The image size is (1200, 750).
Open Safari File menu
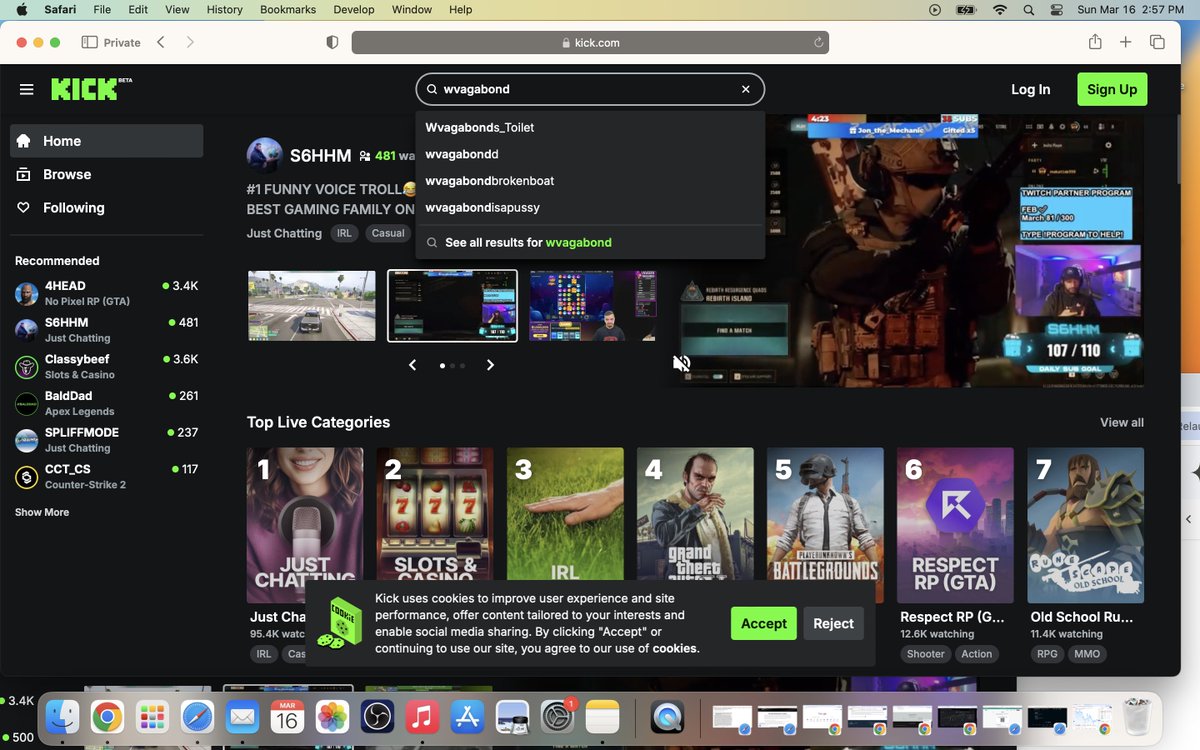point(102,9)
